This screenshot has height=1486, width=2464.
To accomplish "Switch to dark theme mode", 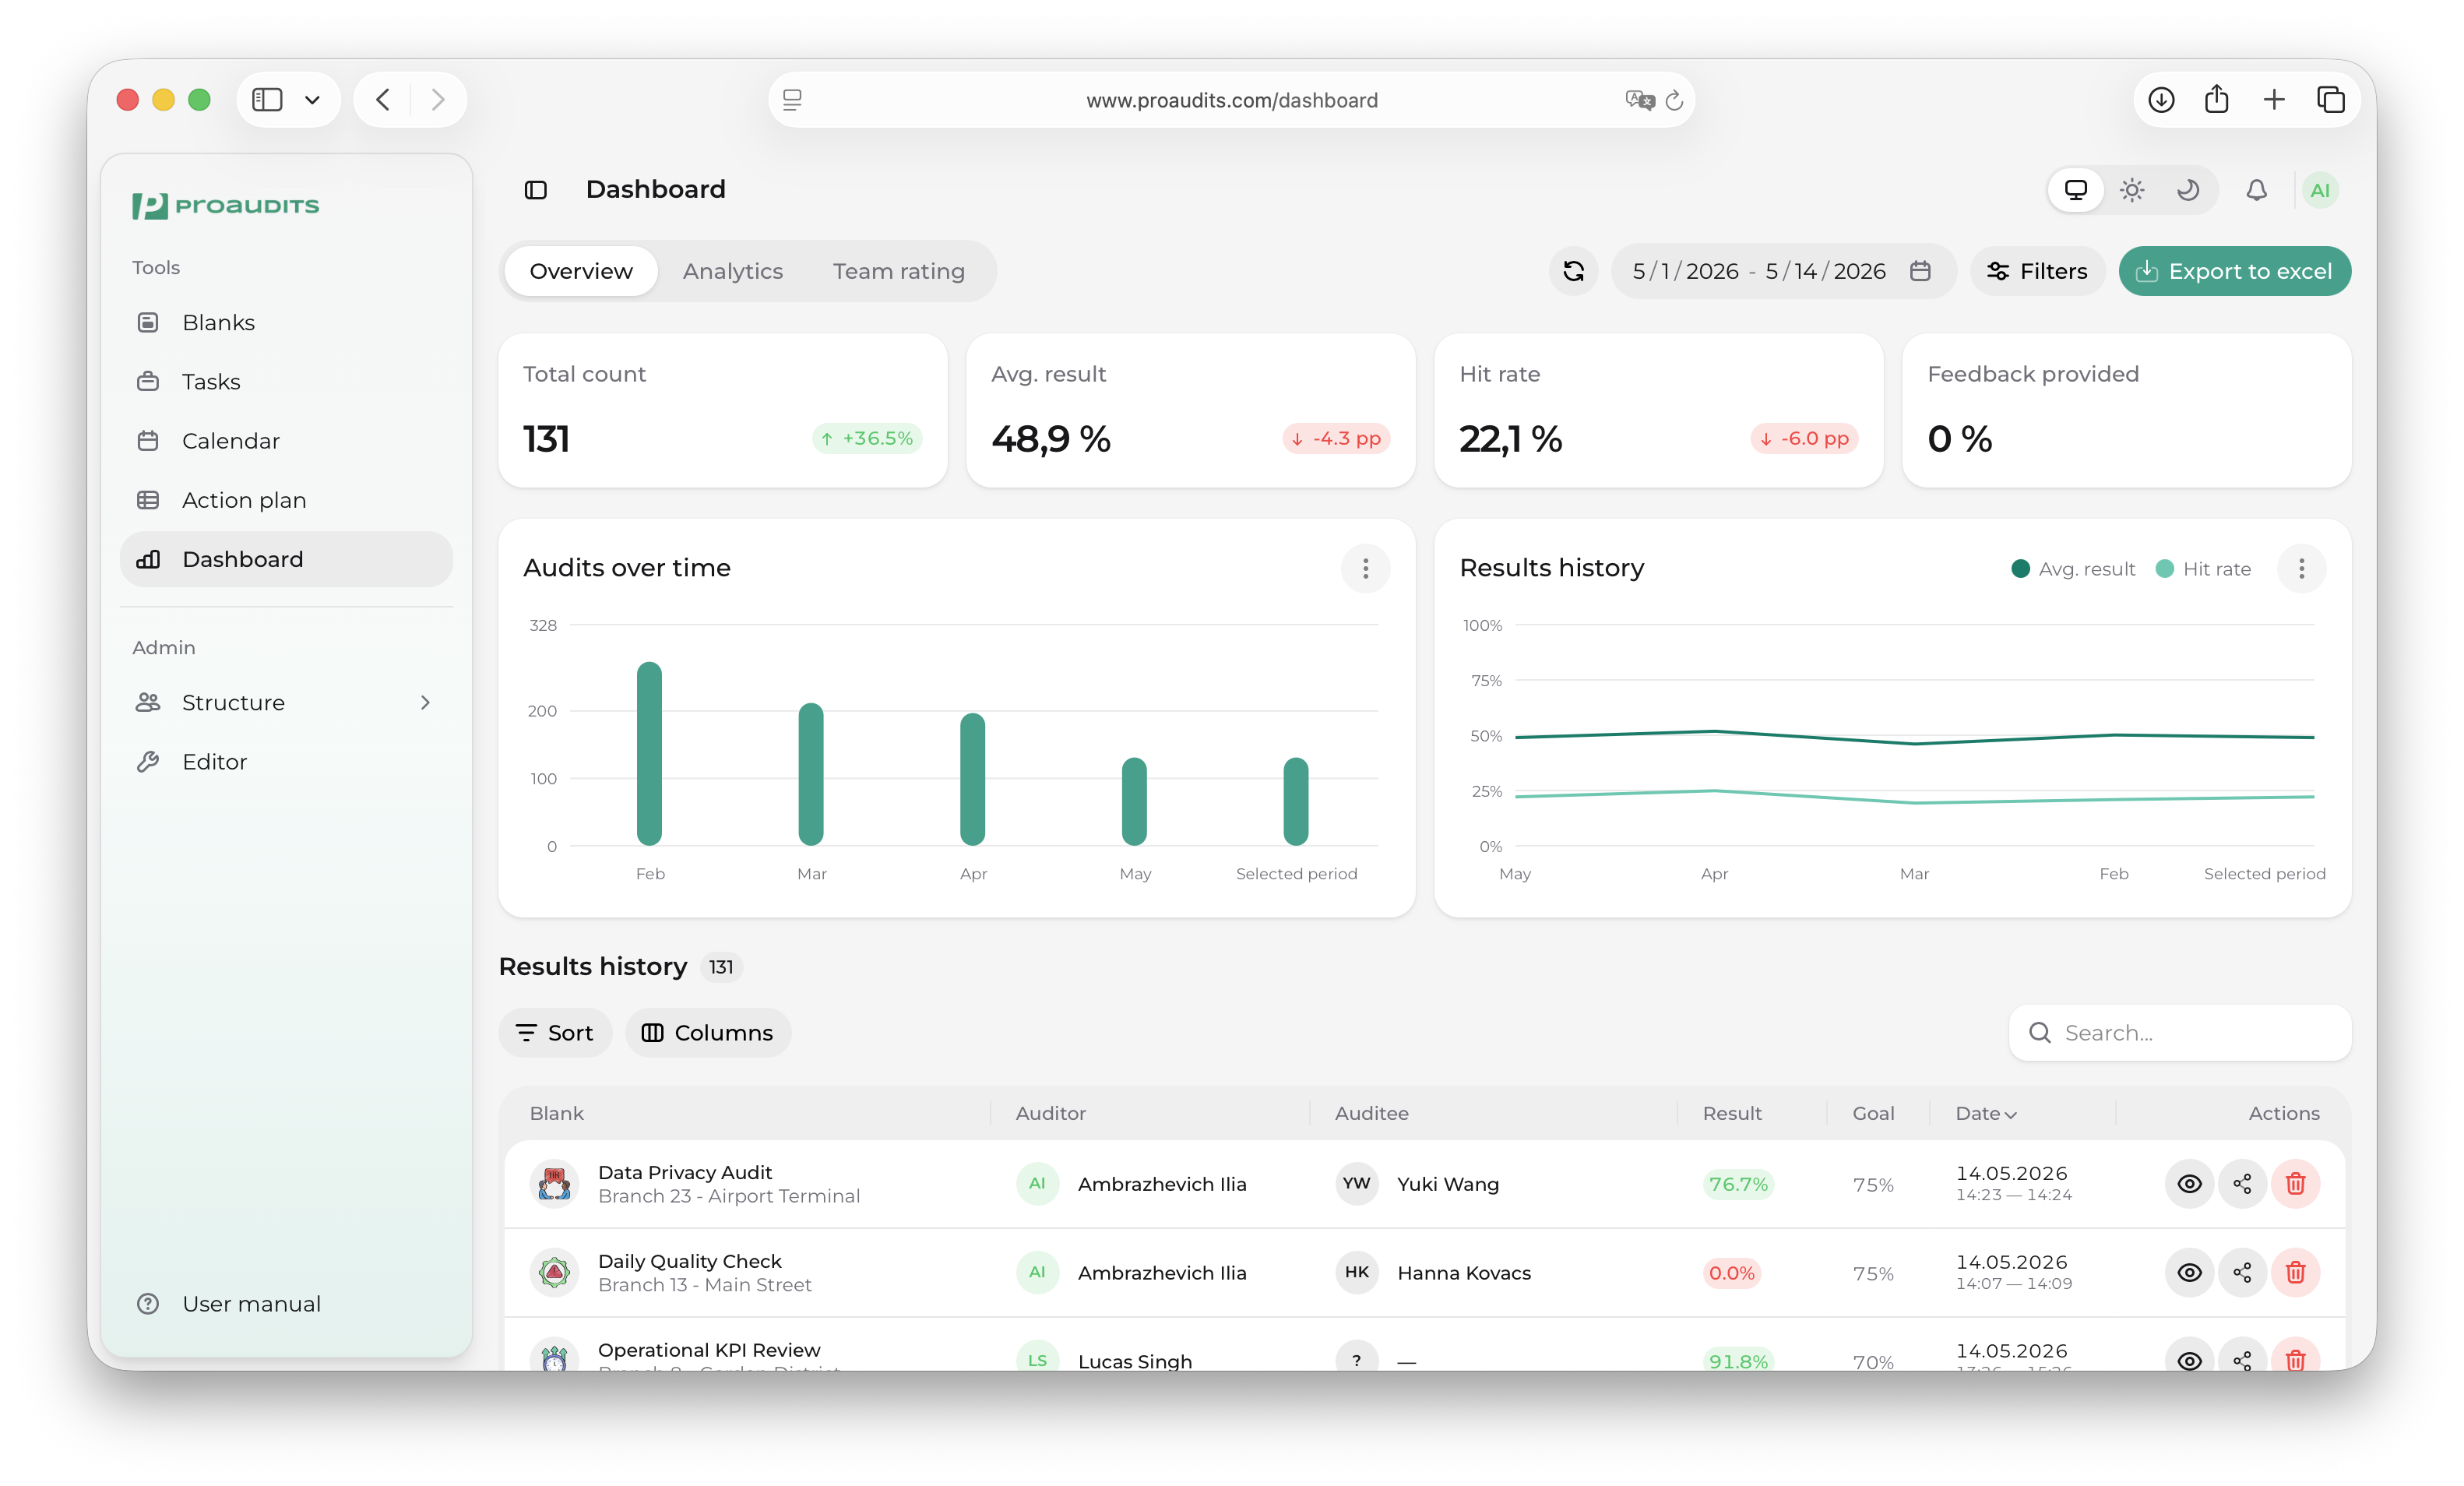I will click(2188, 190).
